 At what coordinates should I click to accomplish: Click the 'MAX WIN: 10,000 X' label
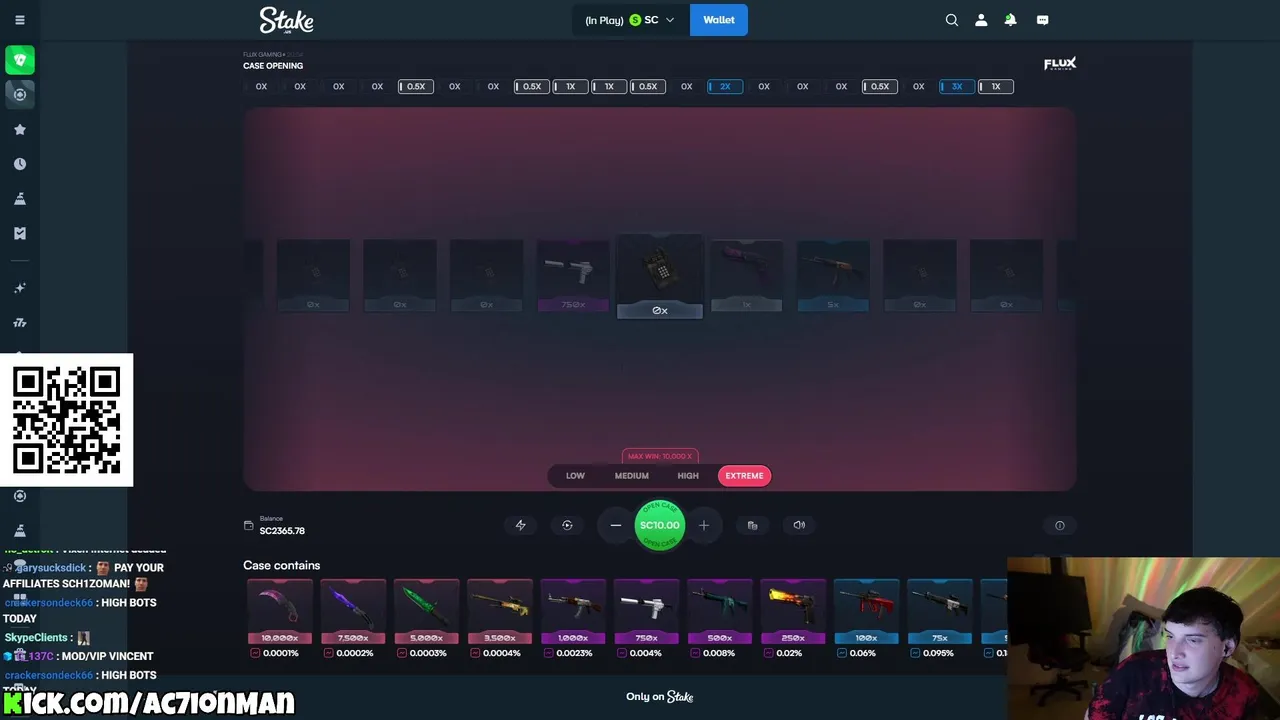[660, 456]
